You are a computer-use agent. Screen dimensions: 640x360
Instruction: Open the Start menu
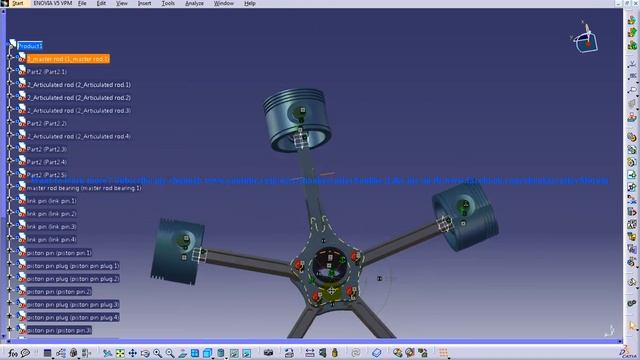(x=17, y=3)
